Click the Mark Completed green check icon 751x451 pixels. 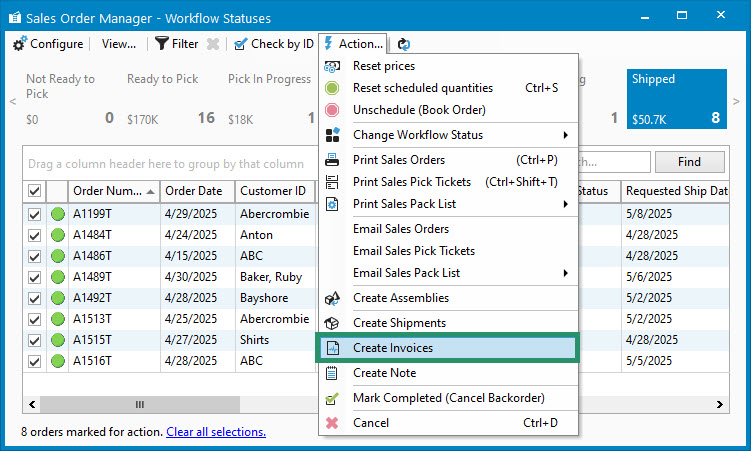coord(332,398)
